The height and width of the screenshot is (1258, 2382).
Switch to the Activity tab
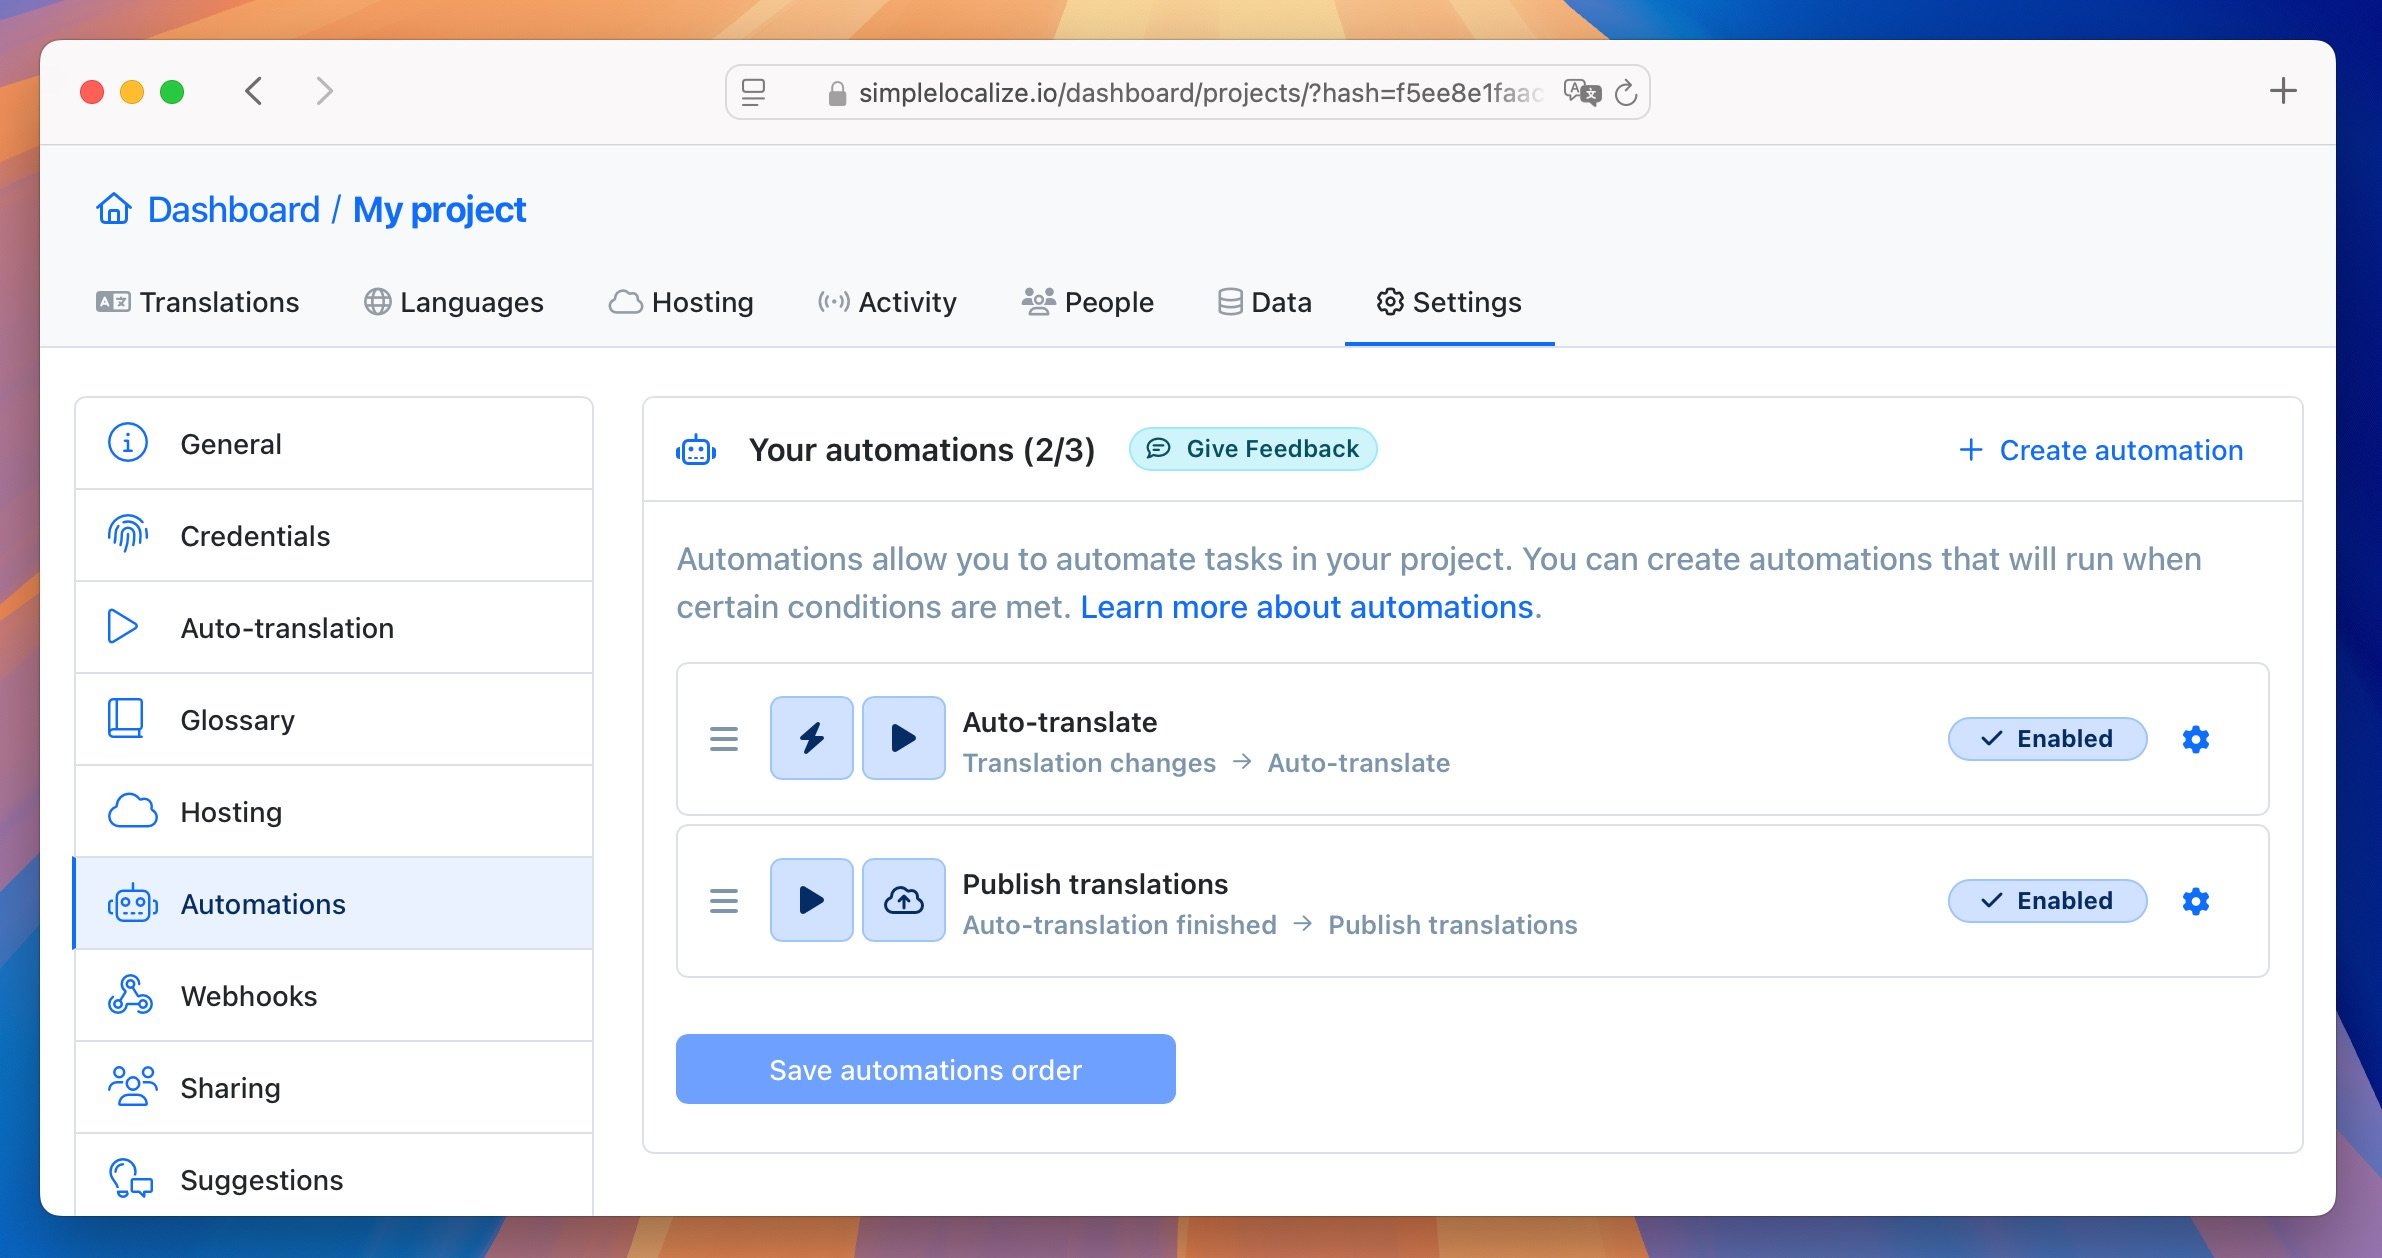tap(887, 302)
